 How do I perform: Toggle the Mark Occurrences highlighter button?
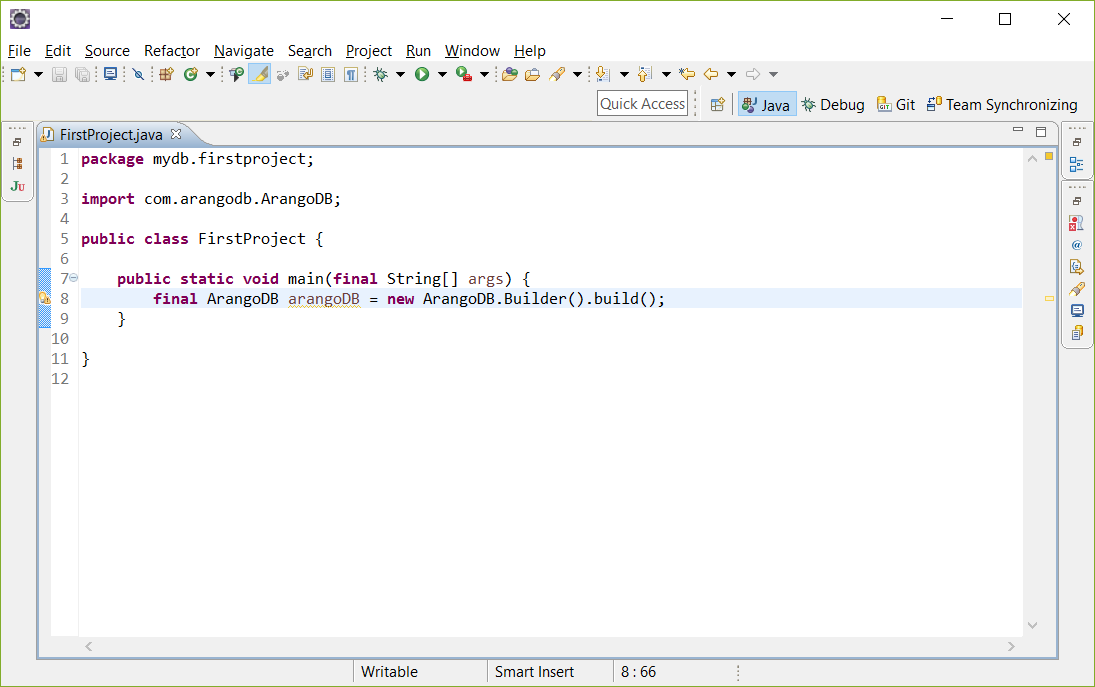(x=260, y=74)
